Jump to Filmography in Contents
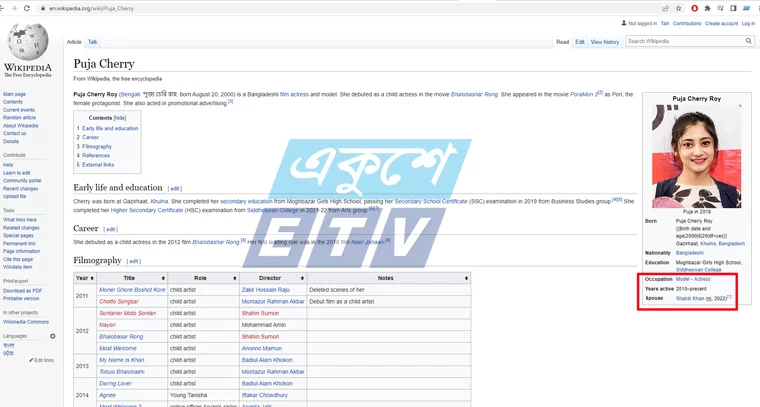Screen dimensions: 760x407 (x=97, y=146)
